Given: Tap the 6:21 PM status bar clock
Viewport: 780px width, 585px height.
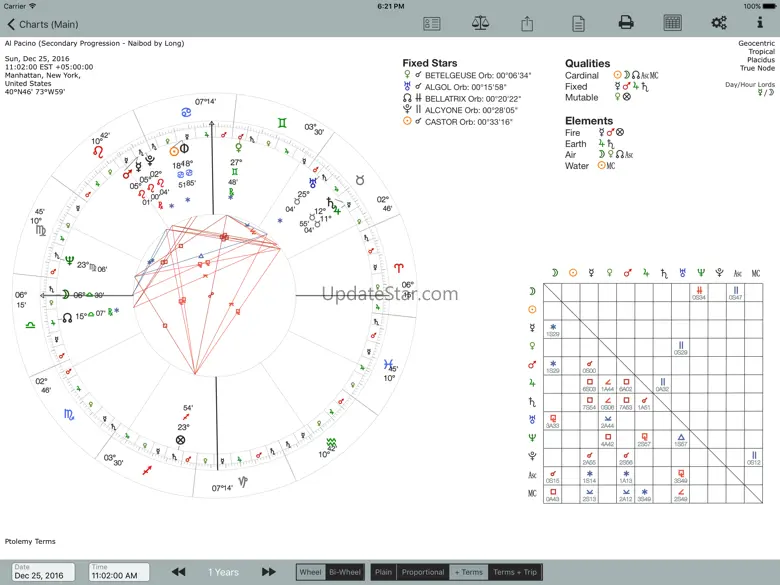Looking at the screenshot, I should (390, 6).
